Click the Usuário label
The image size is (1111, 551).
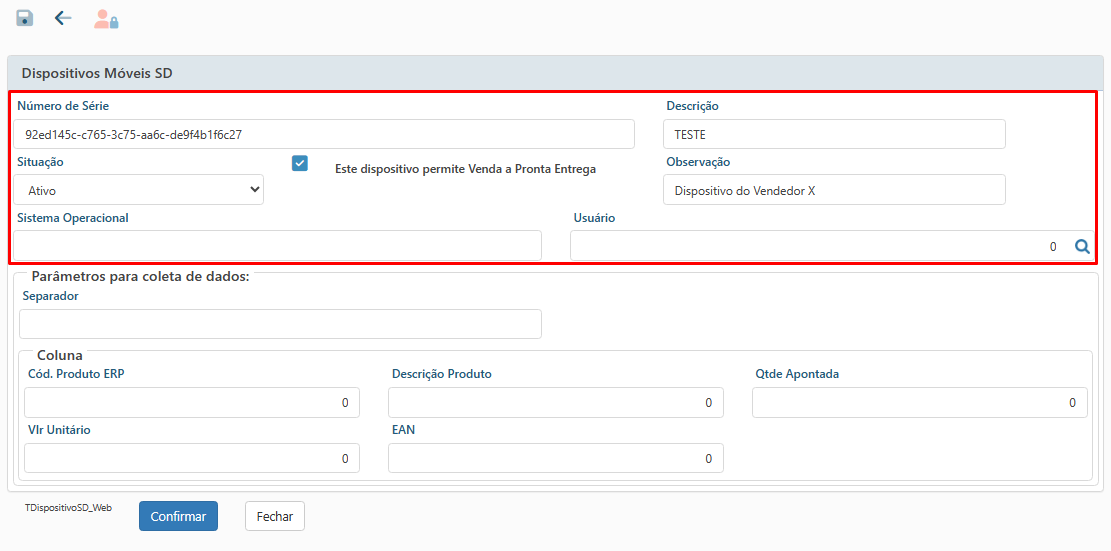pos(594,218)
